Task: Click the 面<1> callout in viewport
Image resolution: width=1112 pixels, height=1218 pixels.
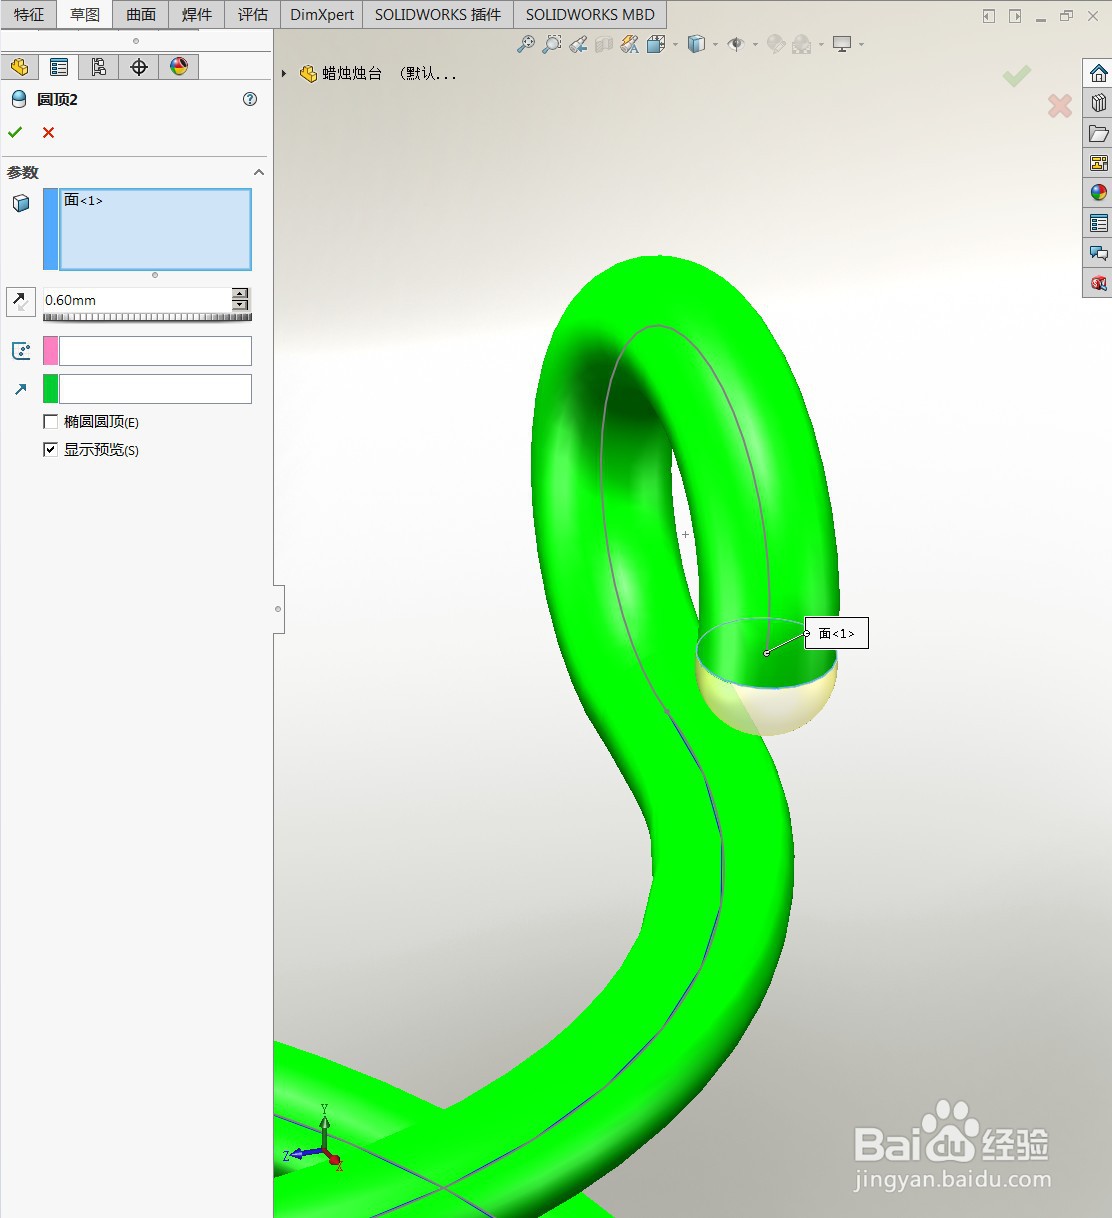Action: (836, 633)
